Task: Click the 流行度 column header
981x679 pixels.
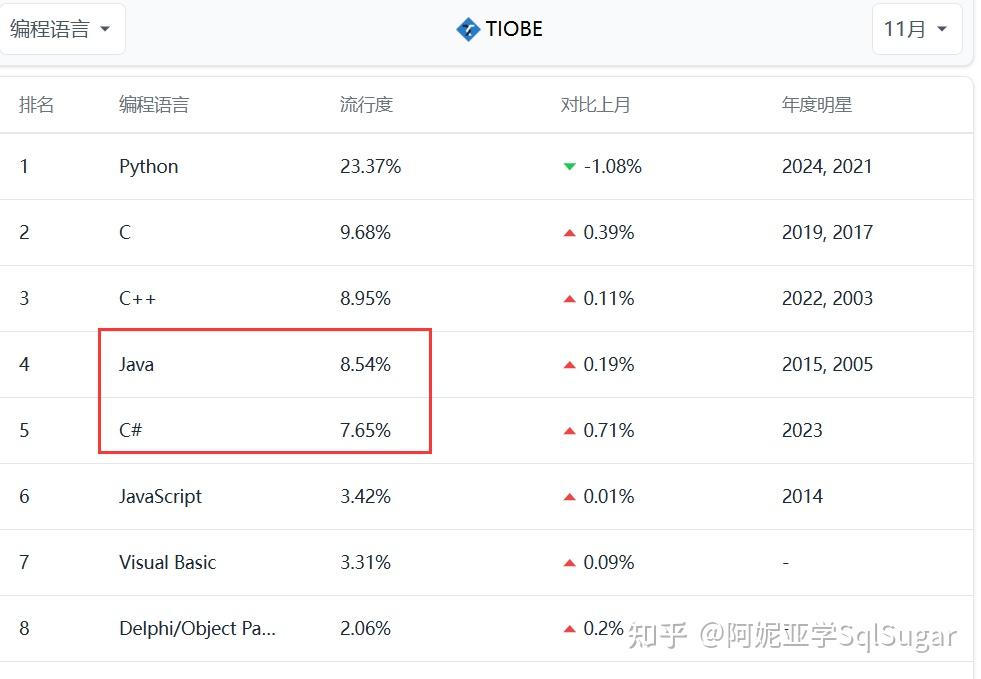Action: point(366,104)
